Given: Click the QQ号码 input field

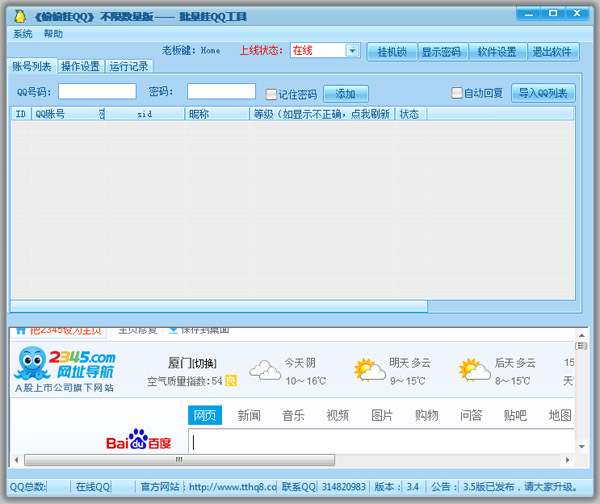Looking at the screenshot, I should [x=97, y=91].
